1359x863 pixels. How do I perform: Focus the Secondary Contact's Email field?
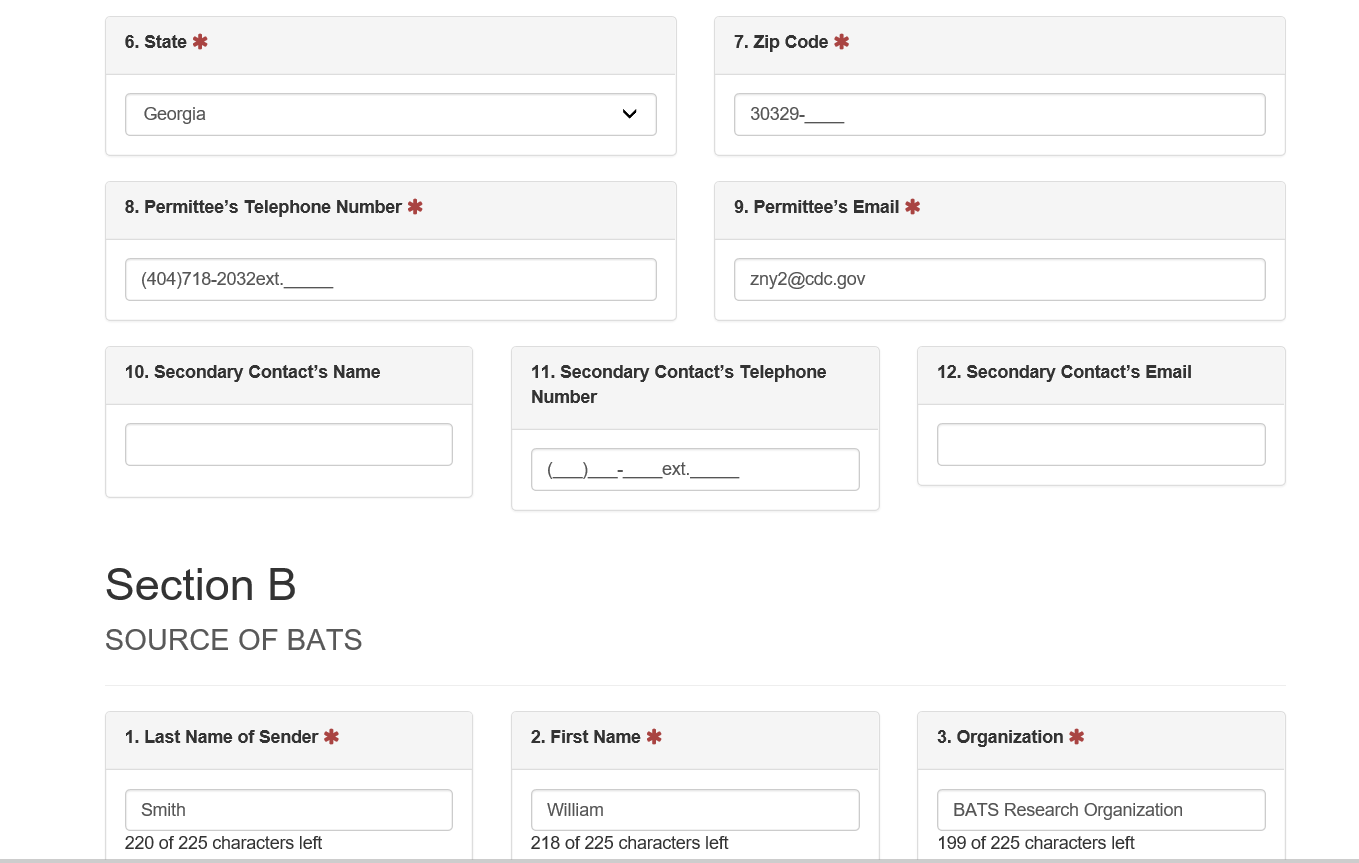point(1100,444)
